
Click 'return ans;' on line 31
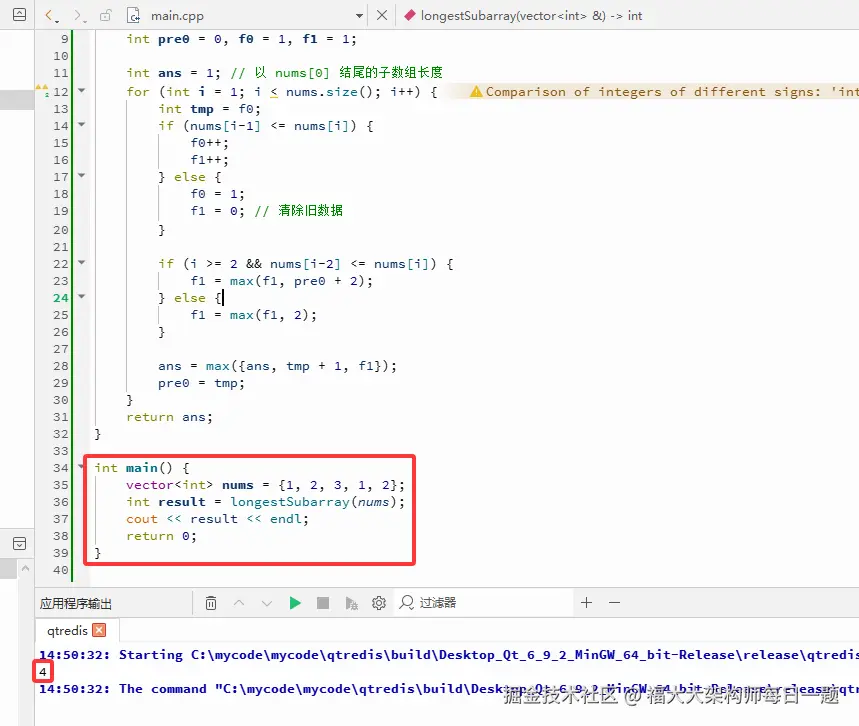pyautogui.click(x=169, y=417)
